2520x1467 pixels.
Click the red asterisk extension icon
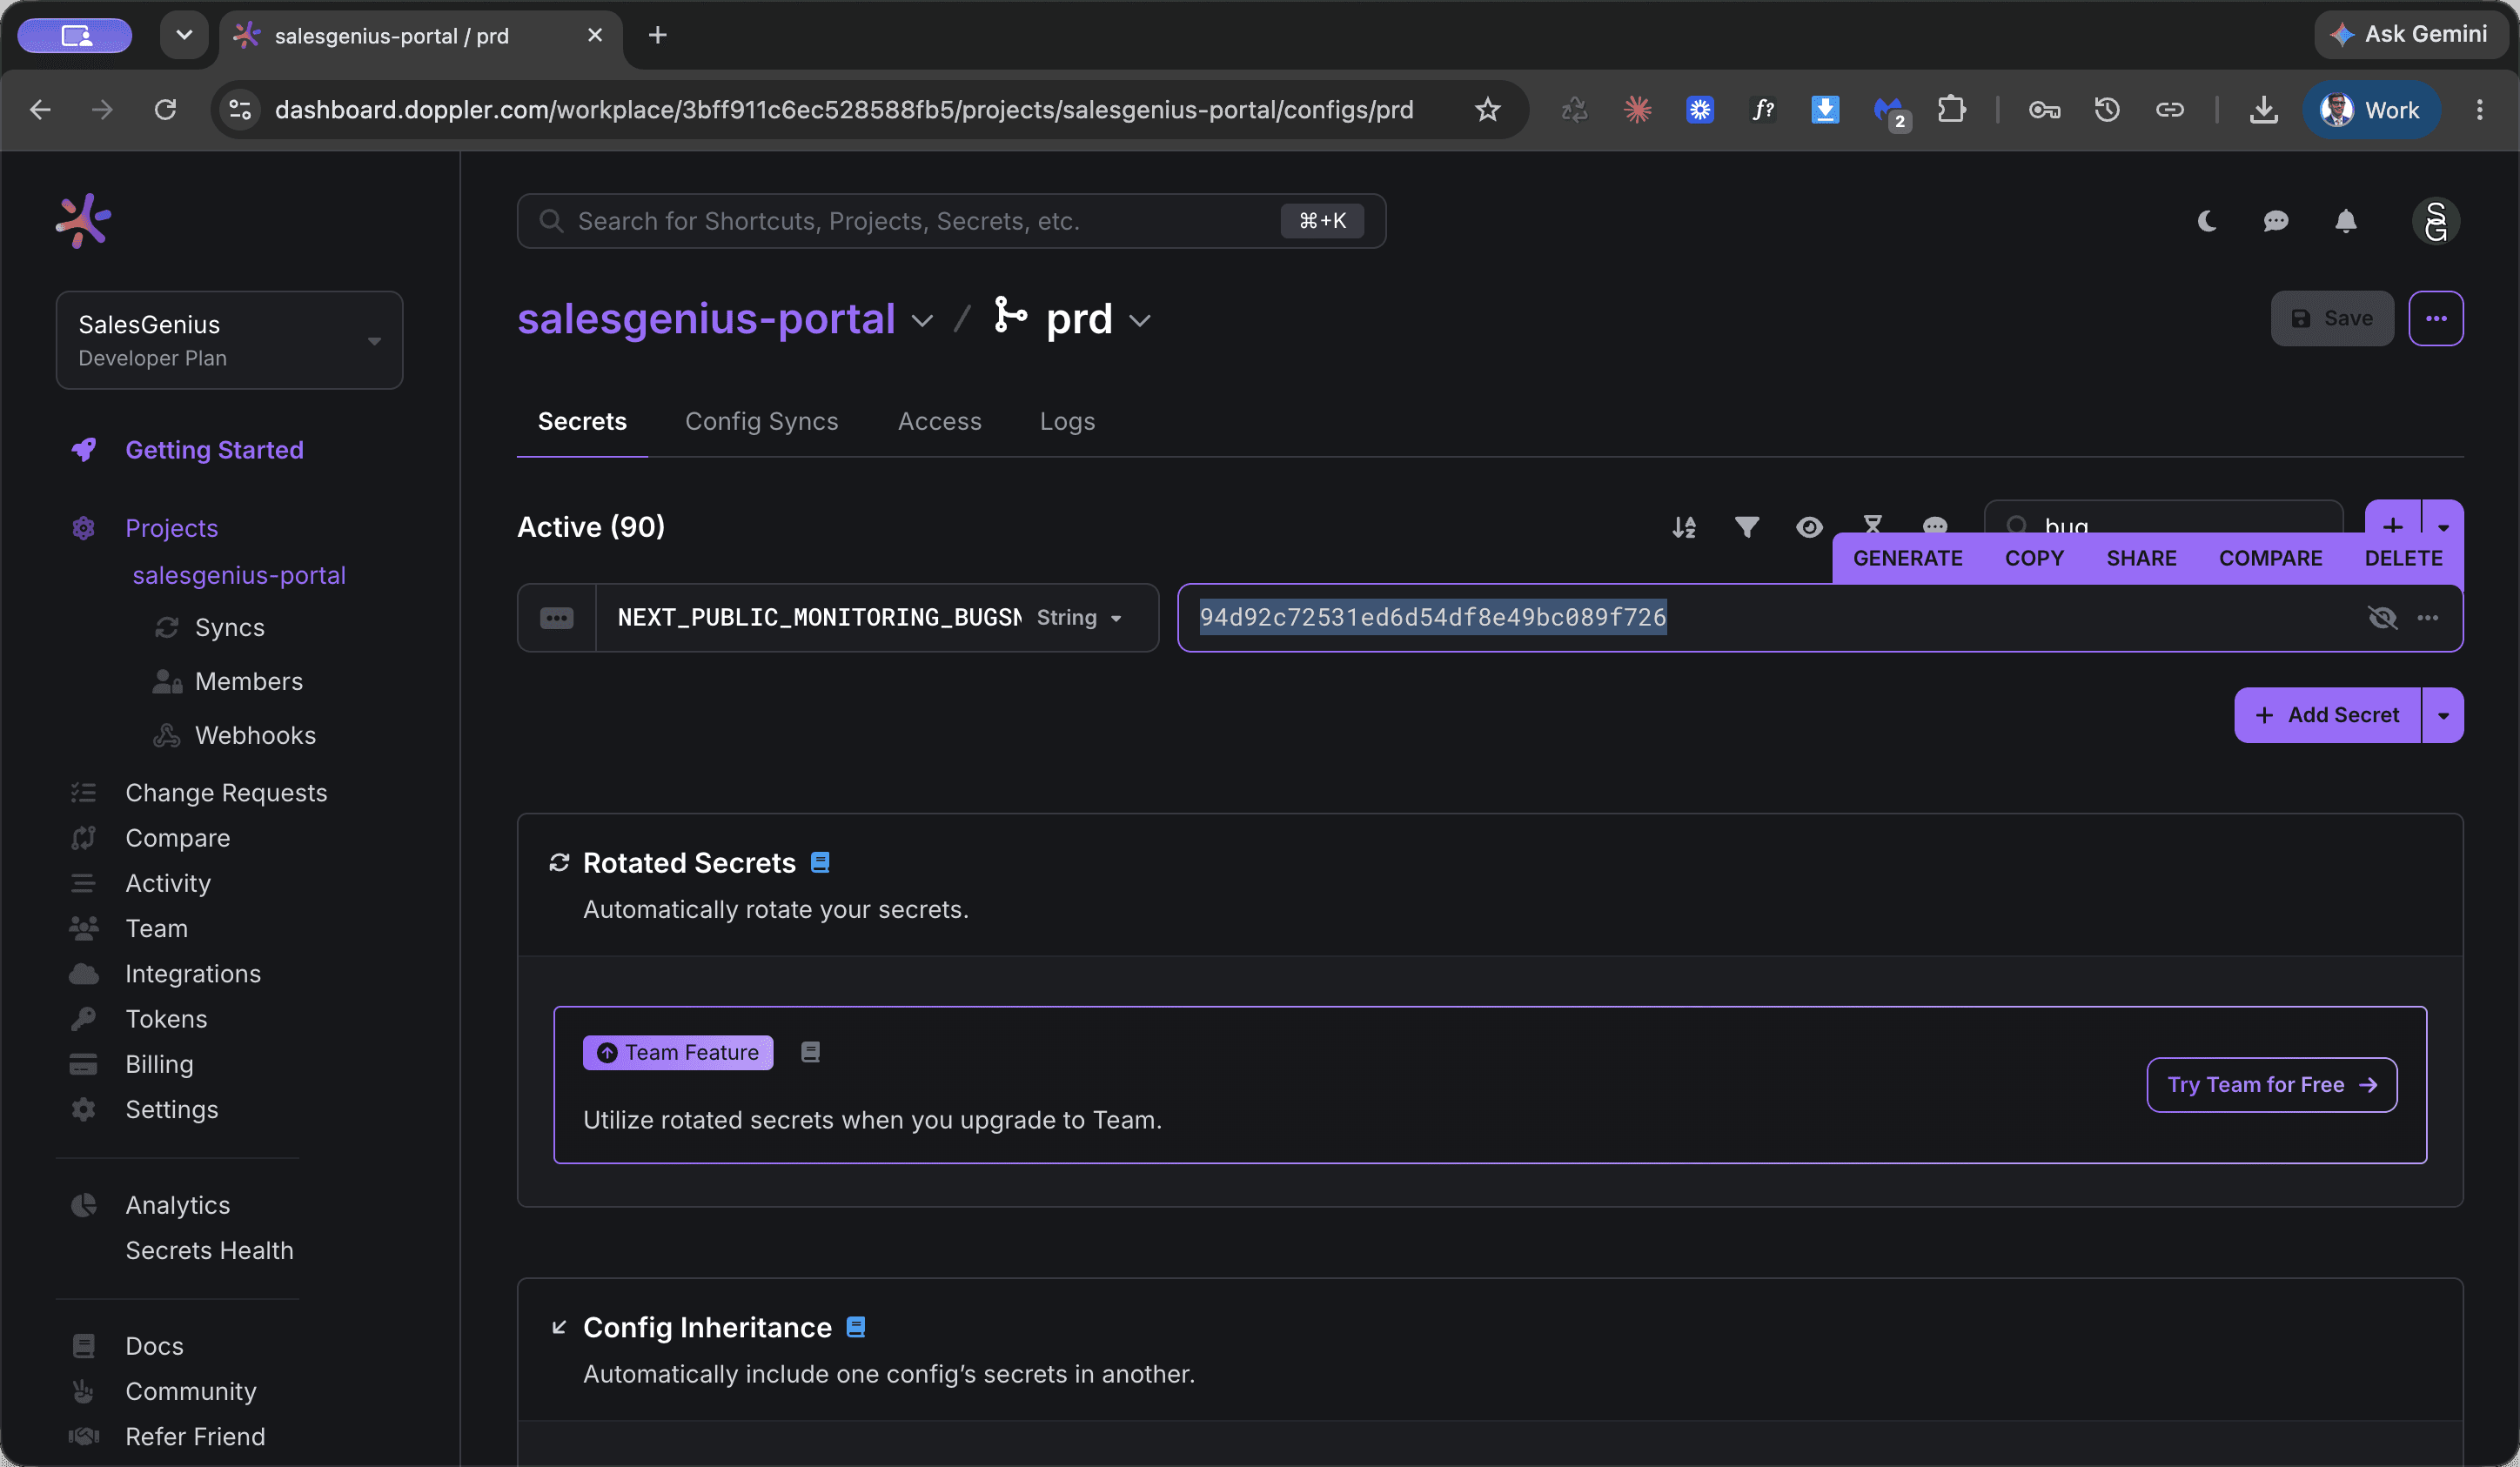point(1637,109)
